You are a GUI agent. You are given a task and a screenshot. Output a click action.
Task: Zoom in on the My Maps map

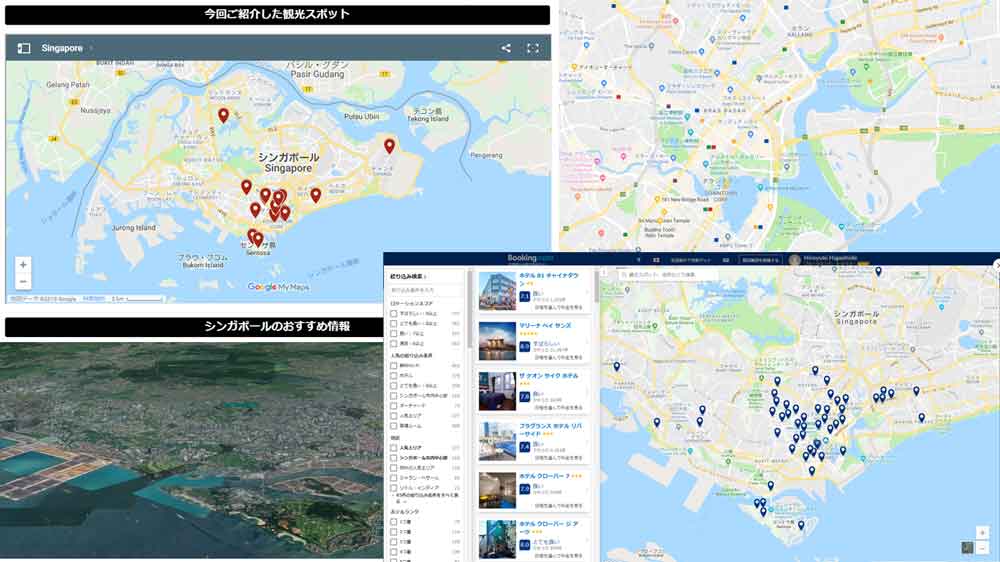23,264
